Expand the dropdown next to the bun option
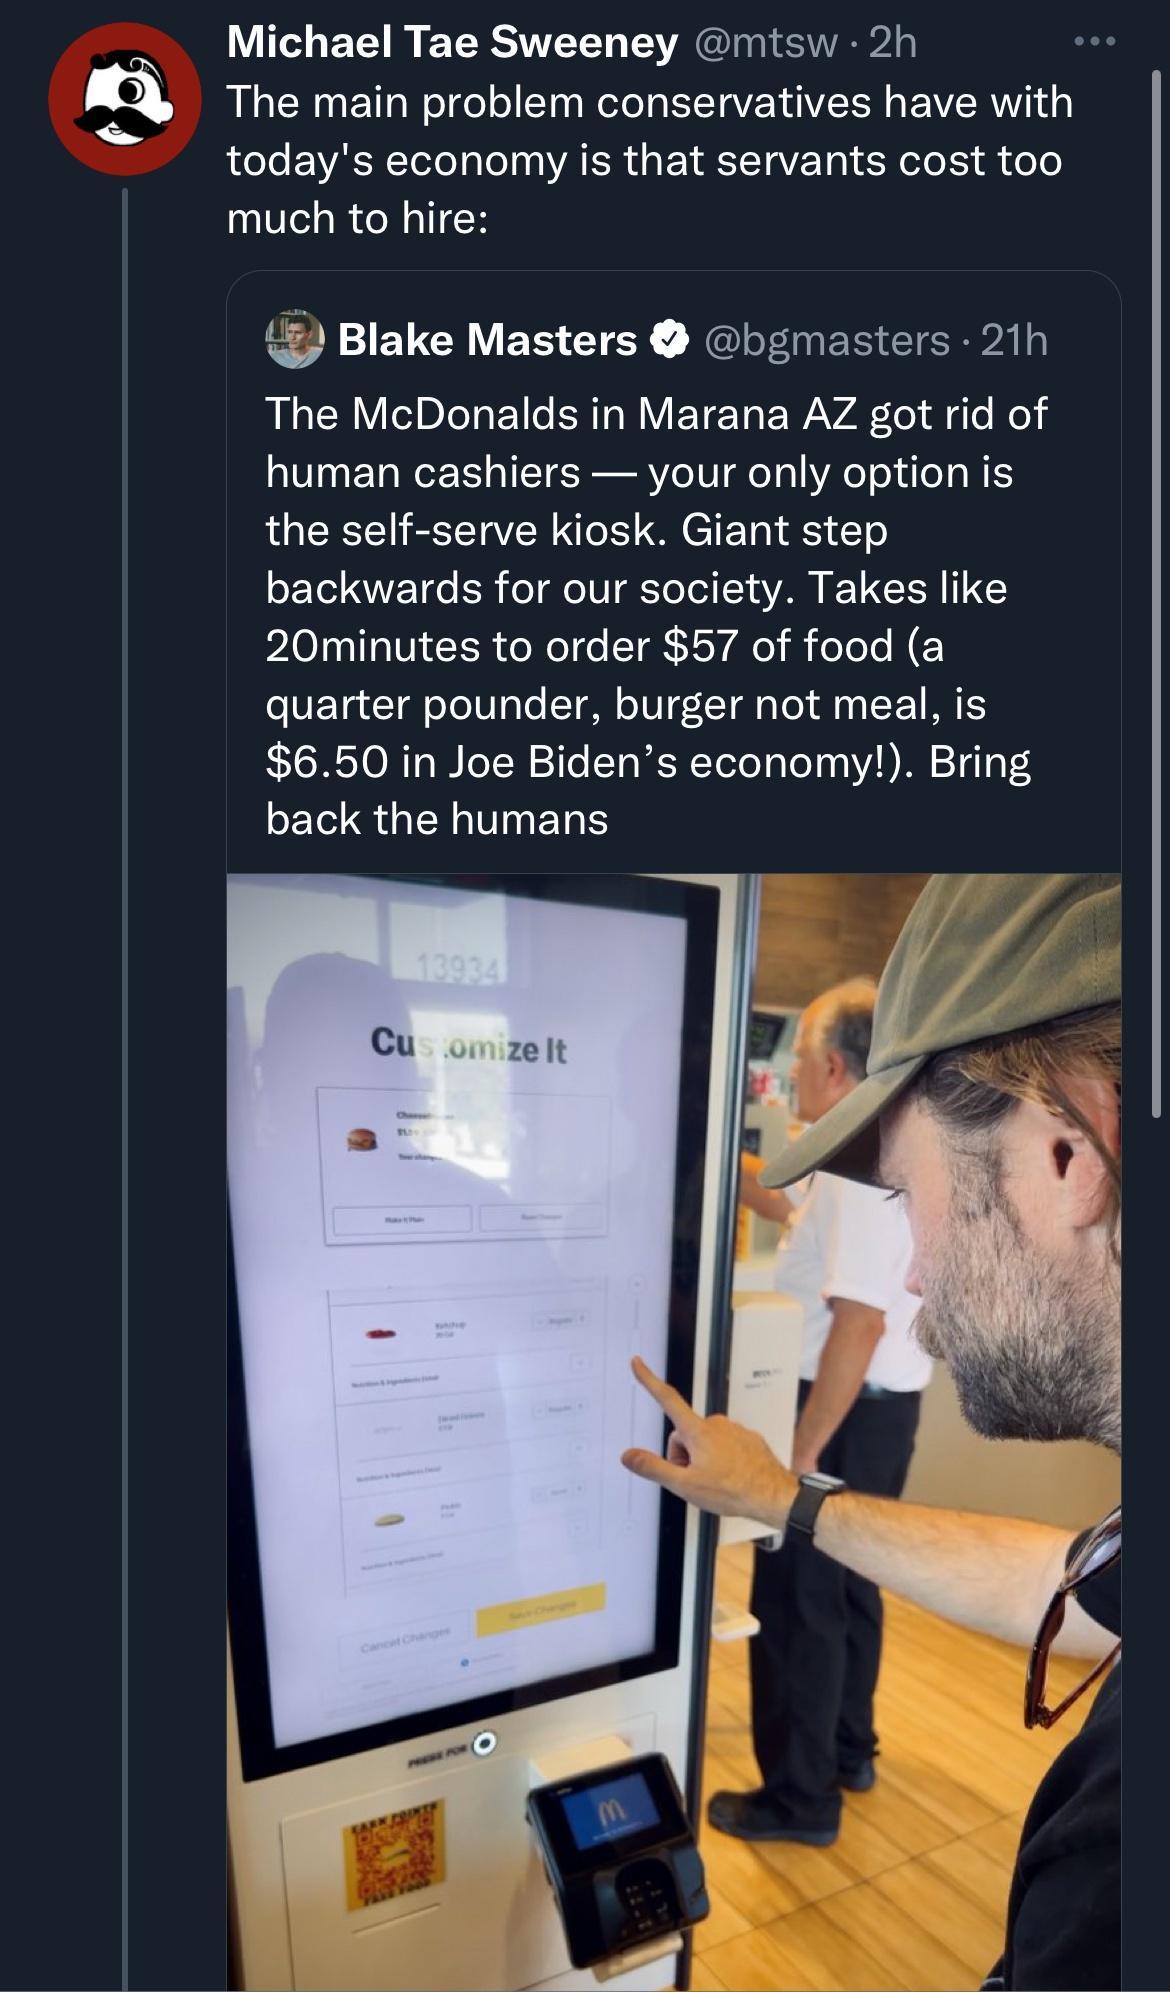The height and width of the screenshot is (1992, 1170). [557, 1490]
